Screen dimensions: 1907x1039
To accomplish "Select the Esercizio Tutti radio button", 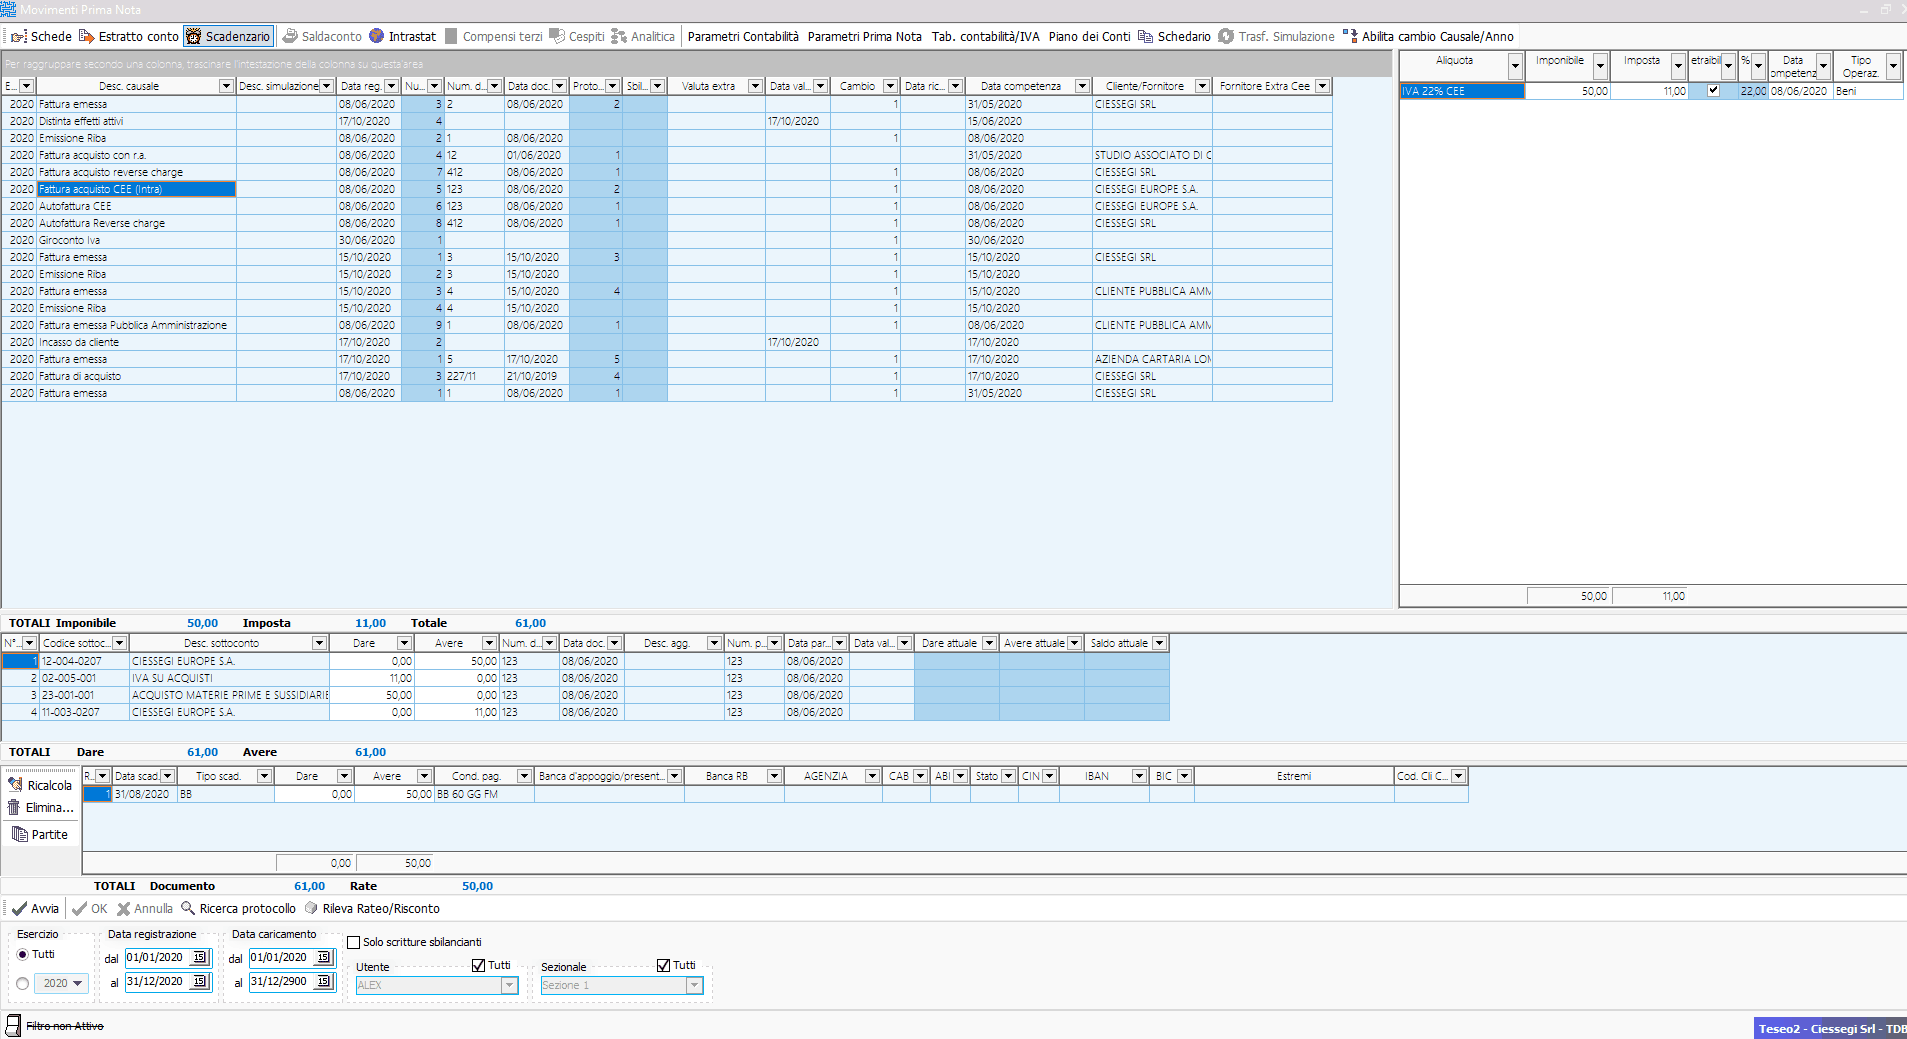I will [23, 954].
